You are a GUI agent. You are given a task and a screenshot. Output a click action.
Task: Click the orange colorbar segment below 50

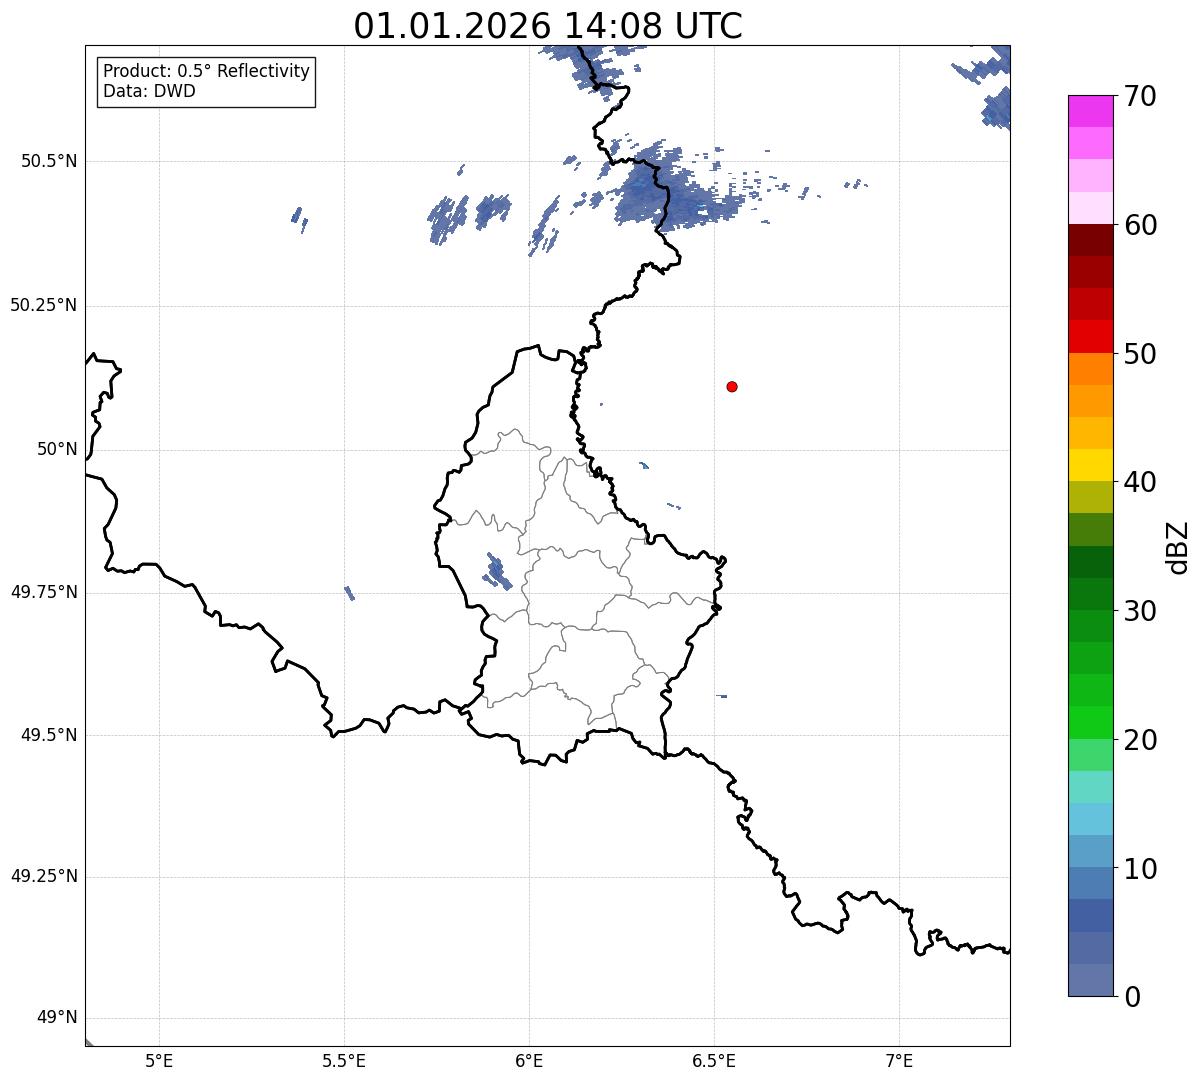click(x=1090, y=369)
